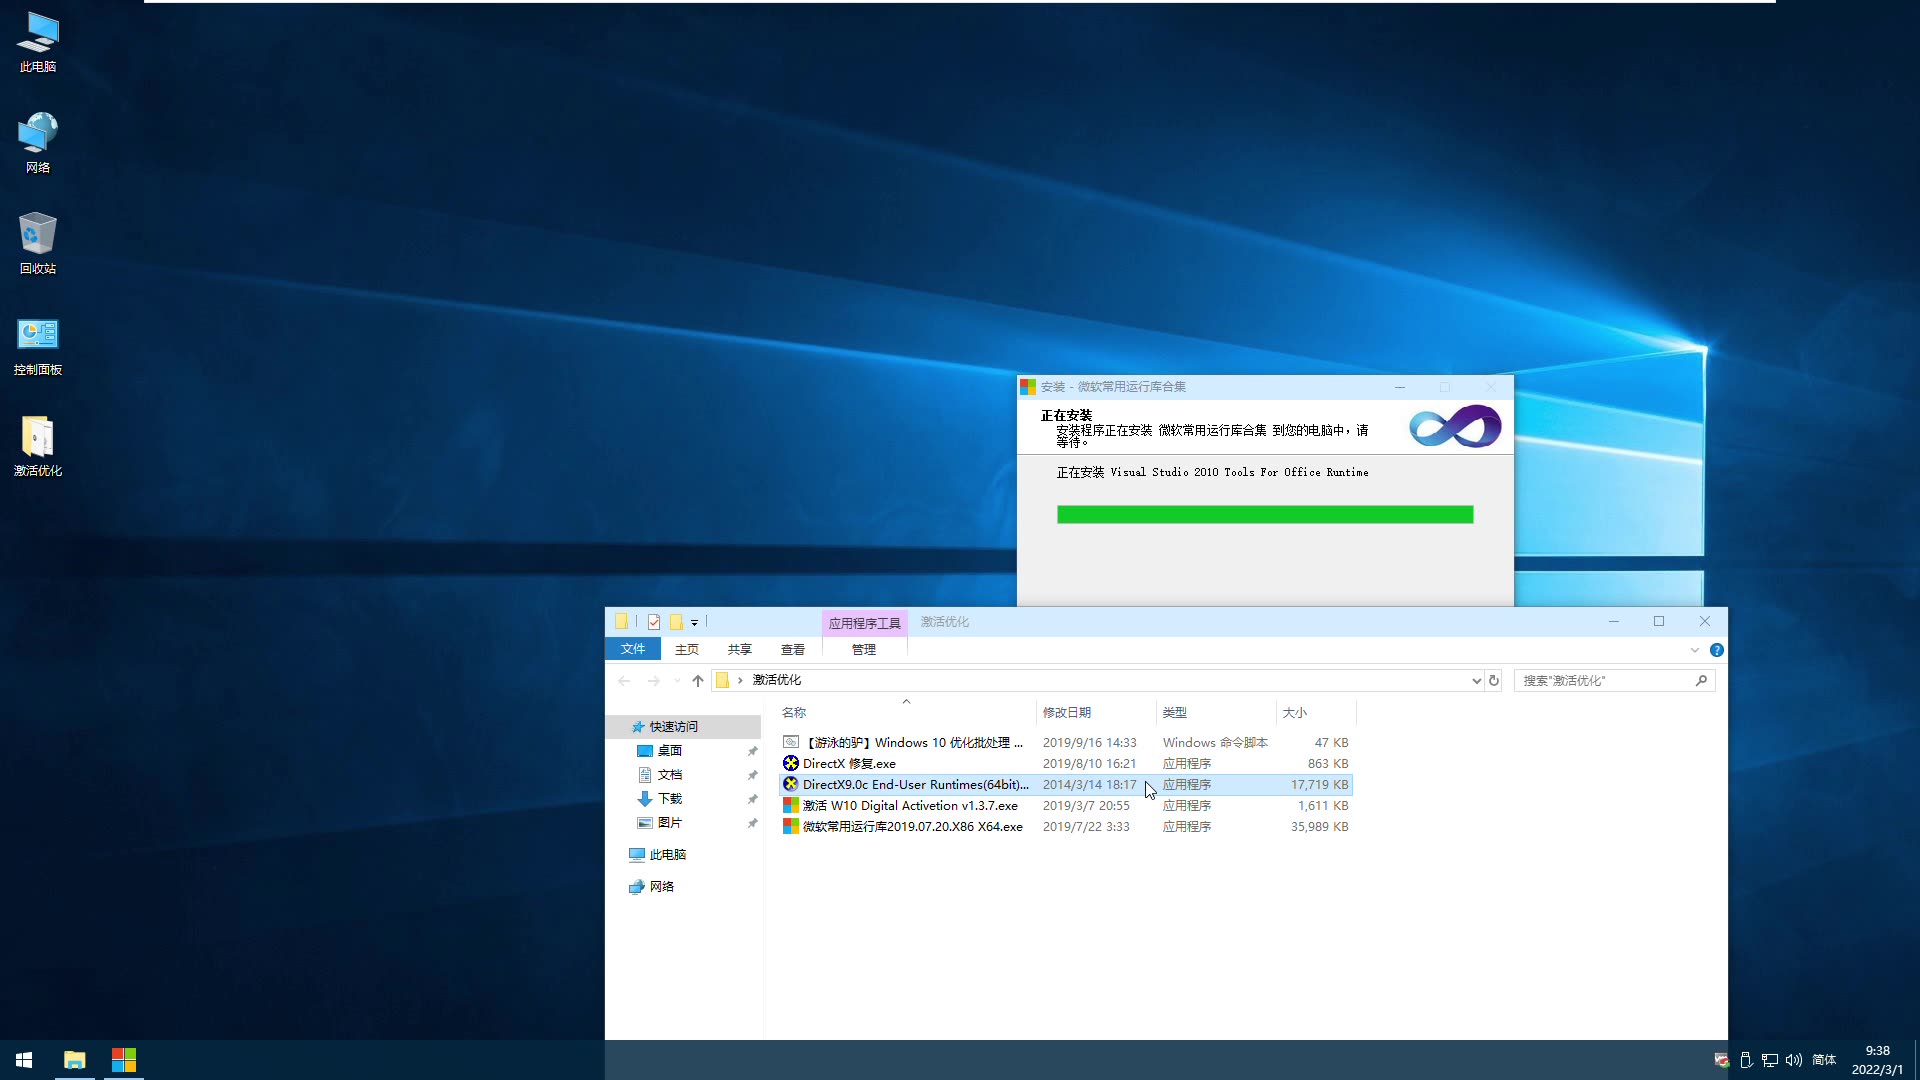The height and width of the screenshot is (1080, 1920).
Task: Click the installer's green progress bar
Action: pos(1264,514)
